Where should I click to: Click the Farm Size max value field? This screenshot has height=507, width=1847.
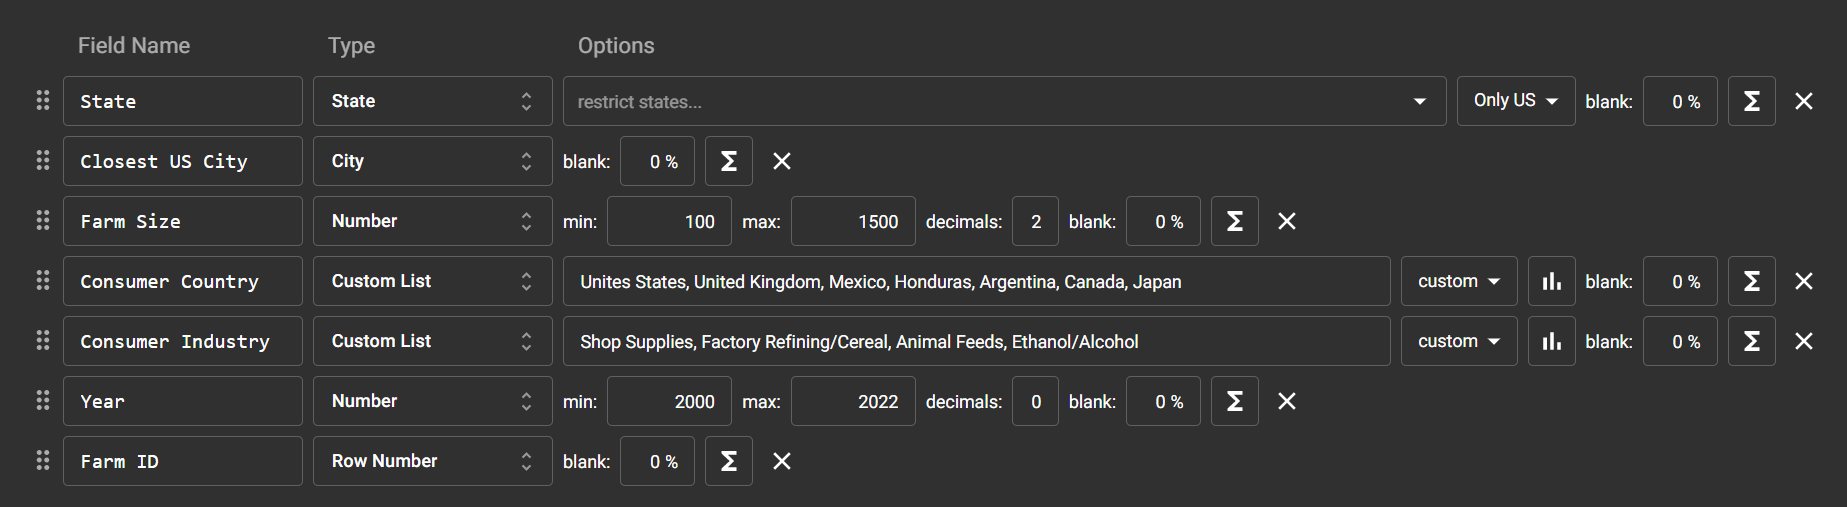[853, 221]
